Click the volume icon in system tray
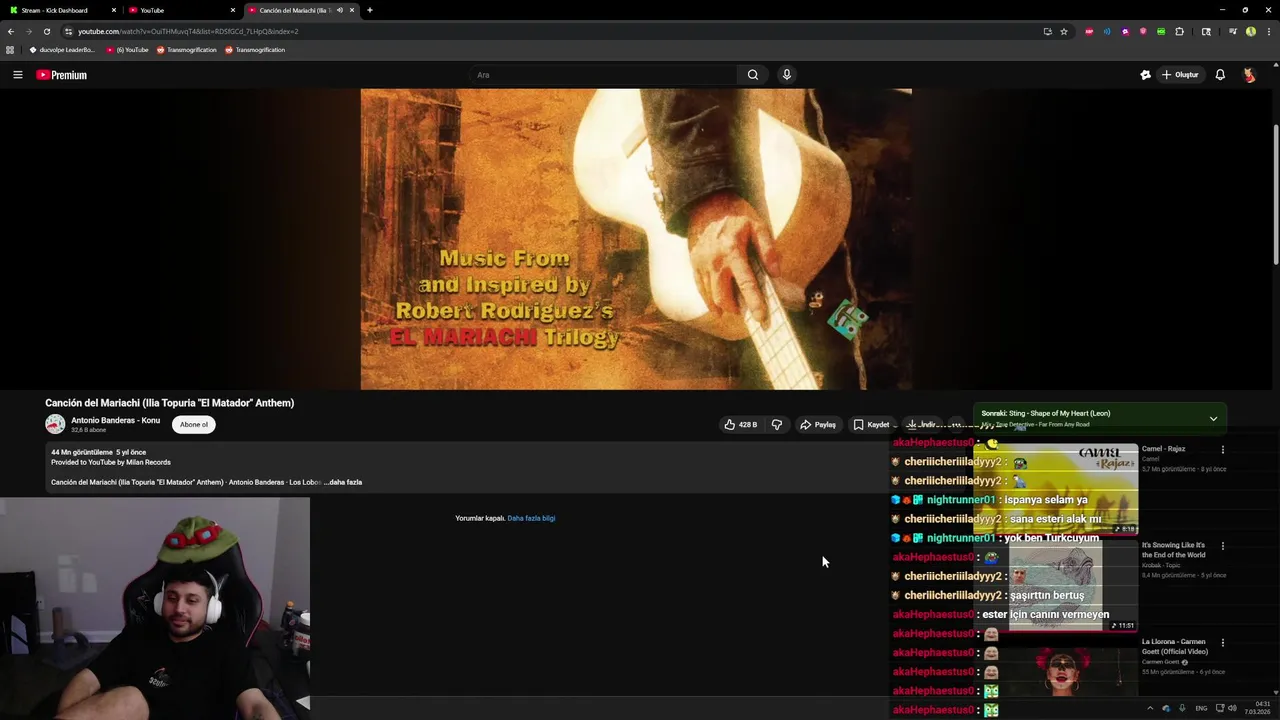The width and height of the screenshot is (1280, 720). [1232, 708]
